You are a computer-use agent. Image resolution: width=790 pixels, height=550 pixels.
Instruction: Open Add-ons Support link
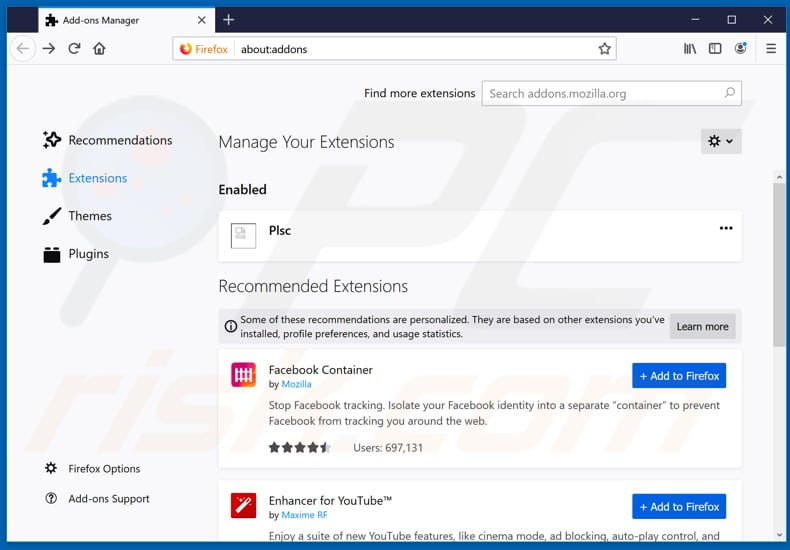click(x=97, y=499)
